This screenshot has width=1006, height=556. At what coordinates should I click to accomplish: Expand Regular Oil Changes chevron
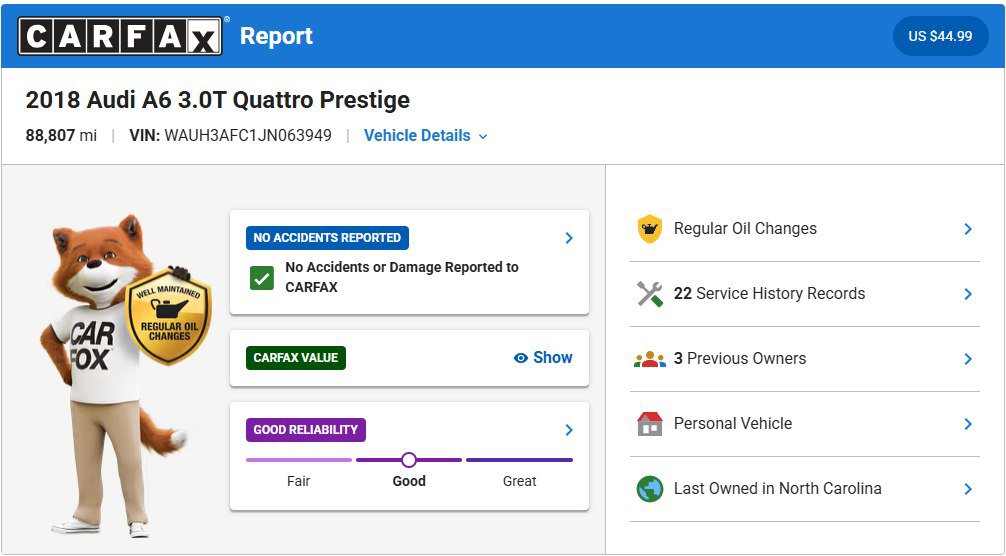[x=968, y=229]
